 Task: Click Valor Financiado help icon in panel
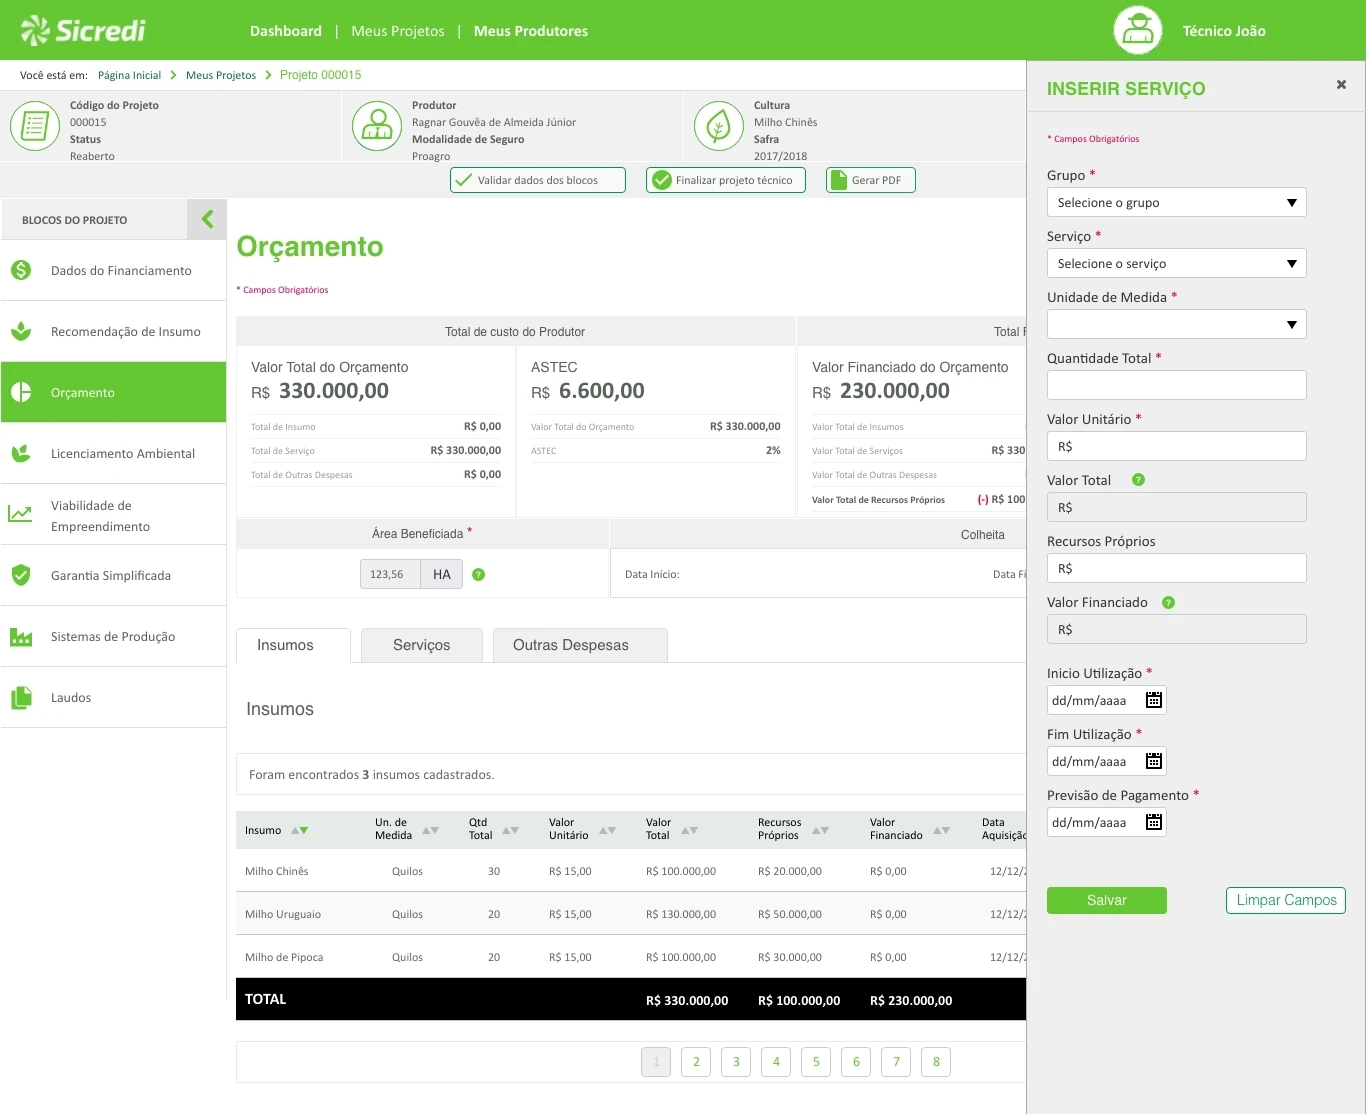(x=1168, y=602)
